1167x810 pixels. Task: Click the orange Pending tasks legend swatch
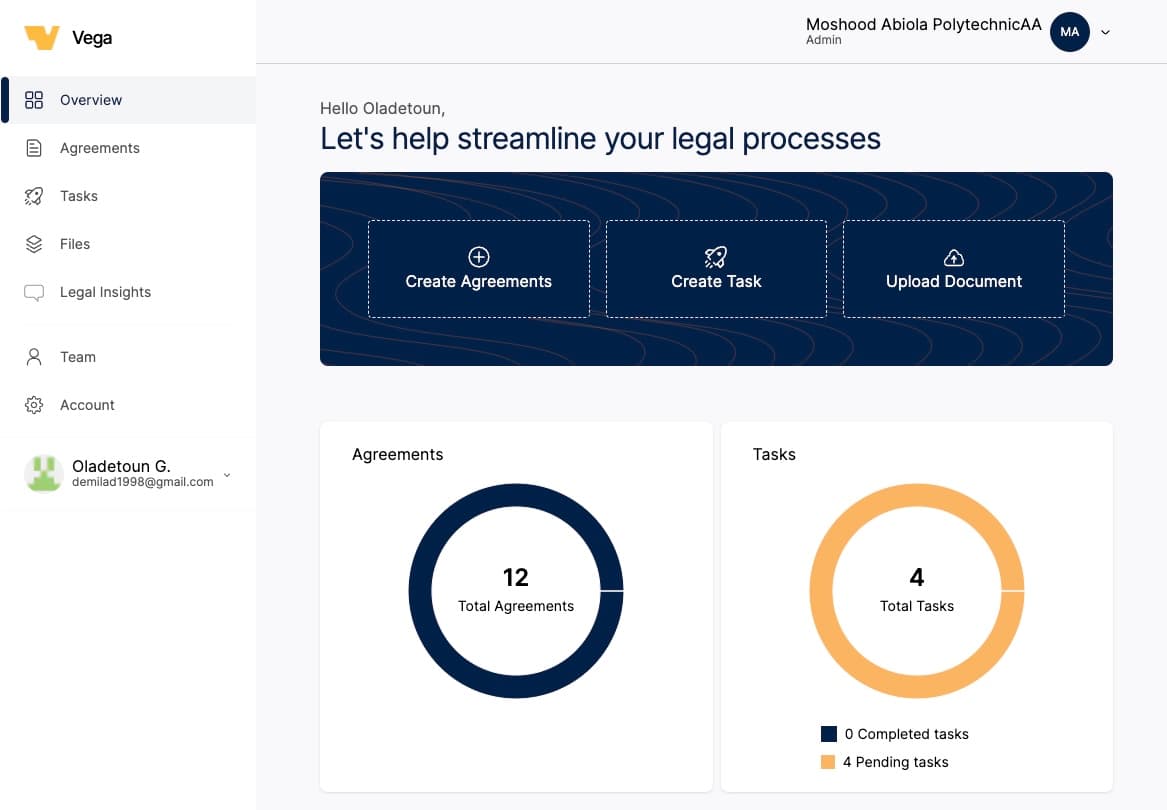pyautogui.click(x=828, y=762)
